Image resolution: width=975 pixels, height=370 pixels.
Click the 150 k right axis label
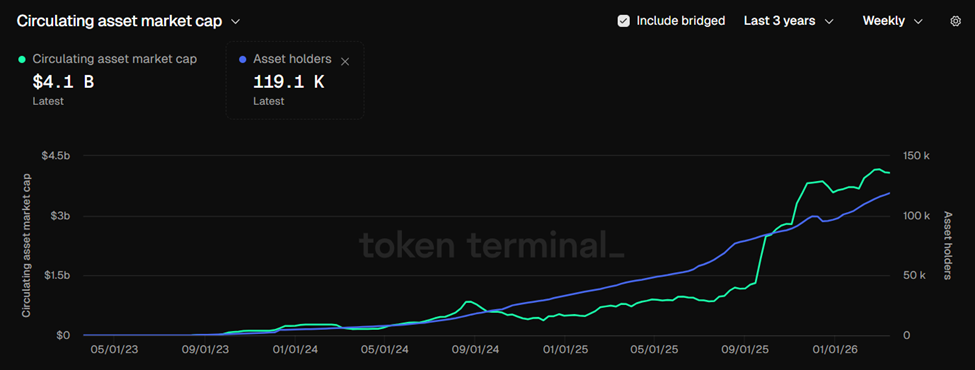[918, 156]
